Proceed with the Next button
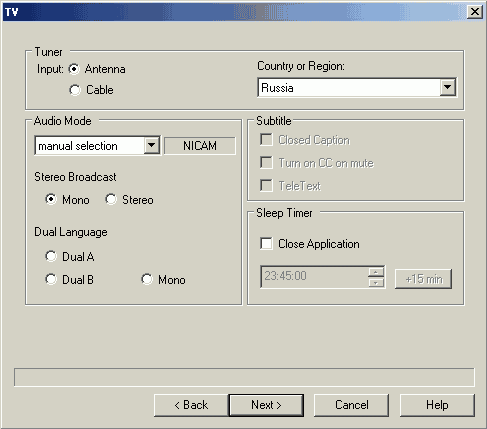 pyautogui.click(x=266, y=405)
